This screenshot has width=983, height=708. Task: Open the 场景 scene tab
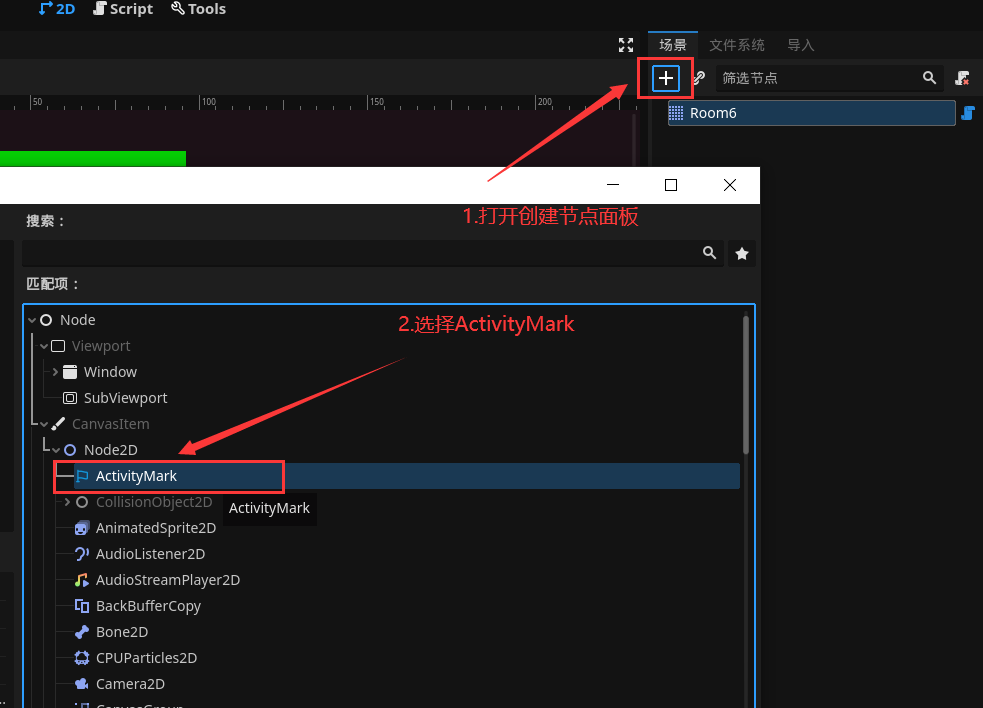tap(673, 45)
